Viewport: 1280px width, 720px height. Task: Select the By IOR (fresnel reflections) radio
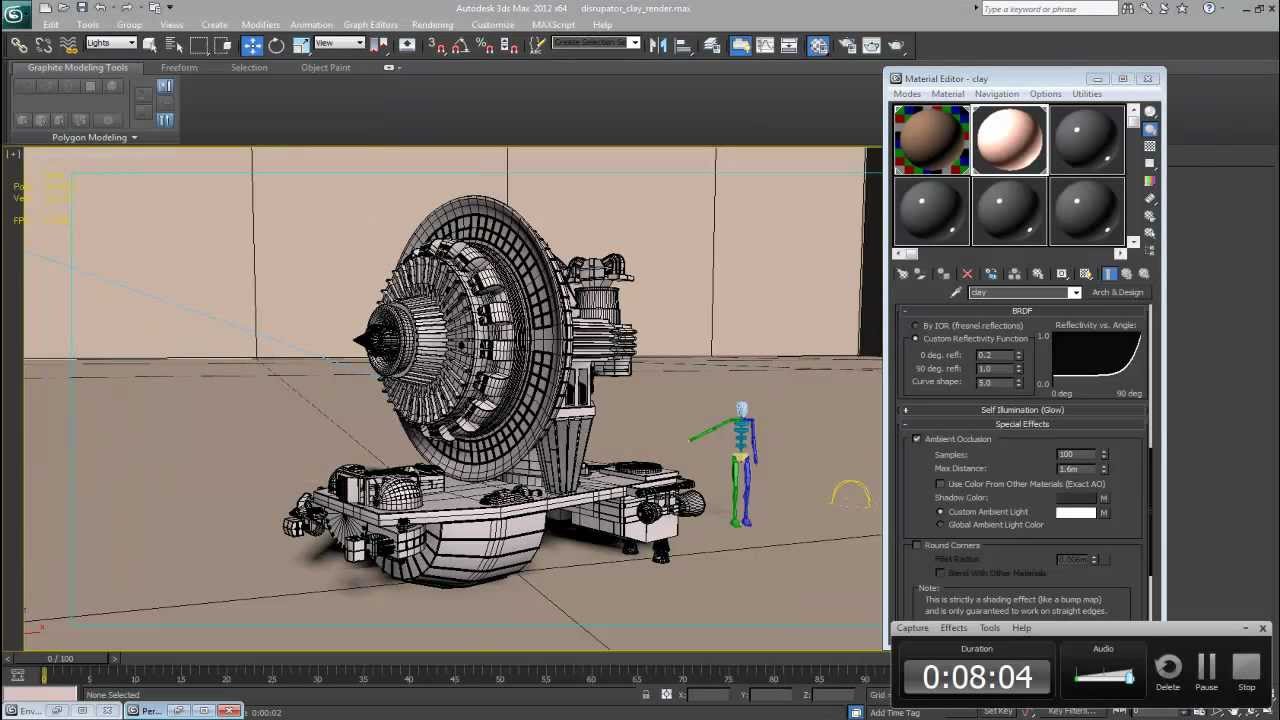click(x=915, y=326)
